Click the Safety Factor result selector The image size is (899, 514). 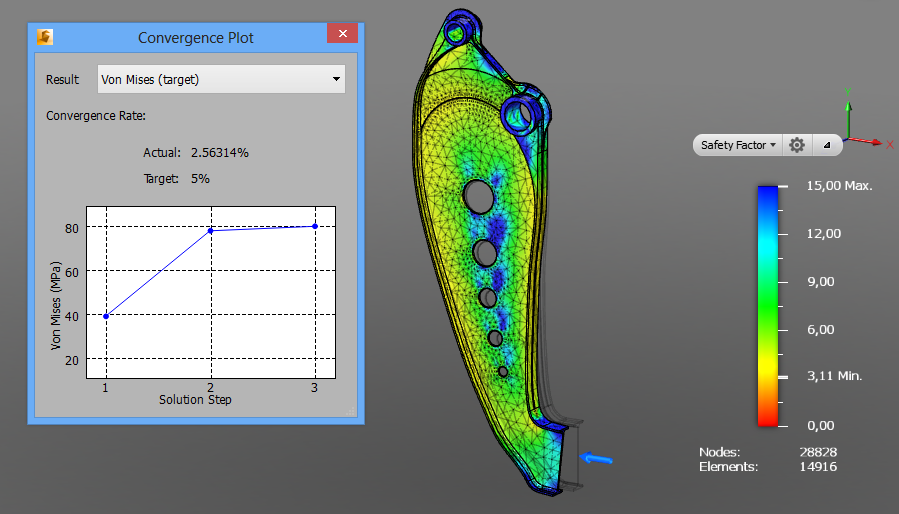pyautogui.click(x=738, y=145)
